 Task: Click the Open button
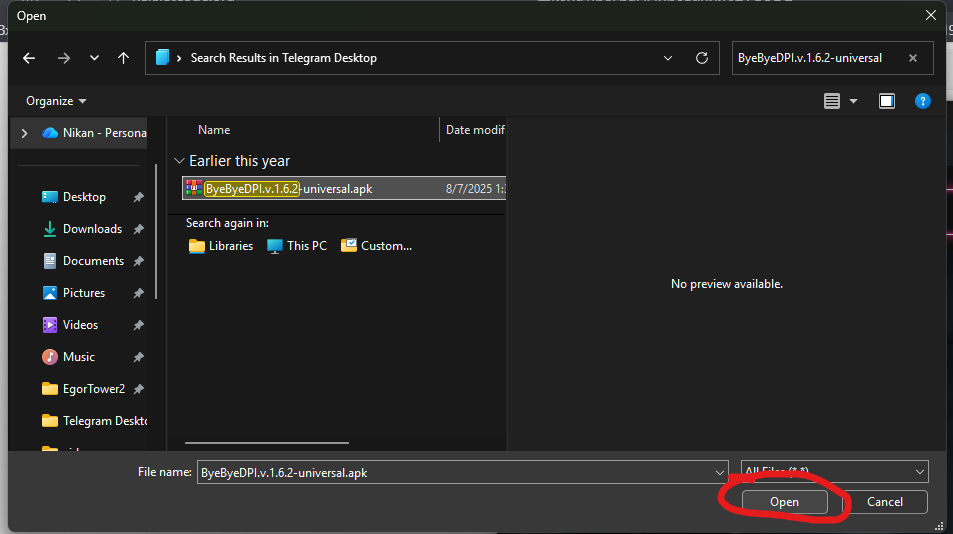pos(785,502)
